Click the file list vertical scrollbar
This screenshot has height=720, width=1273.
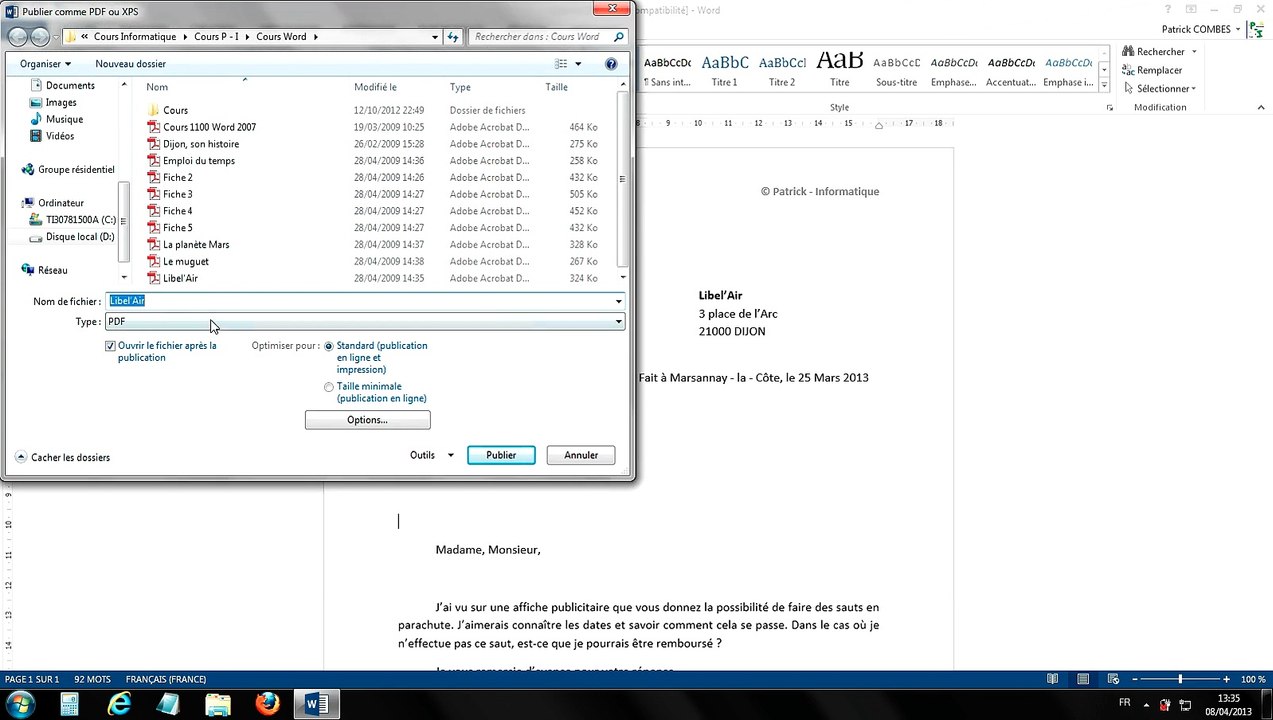tap(623, 180)
